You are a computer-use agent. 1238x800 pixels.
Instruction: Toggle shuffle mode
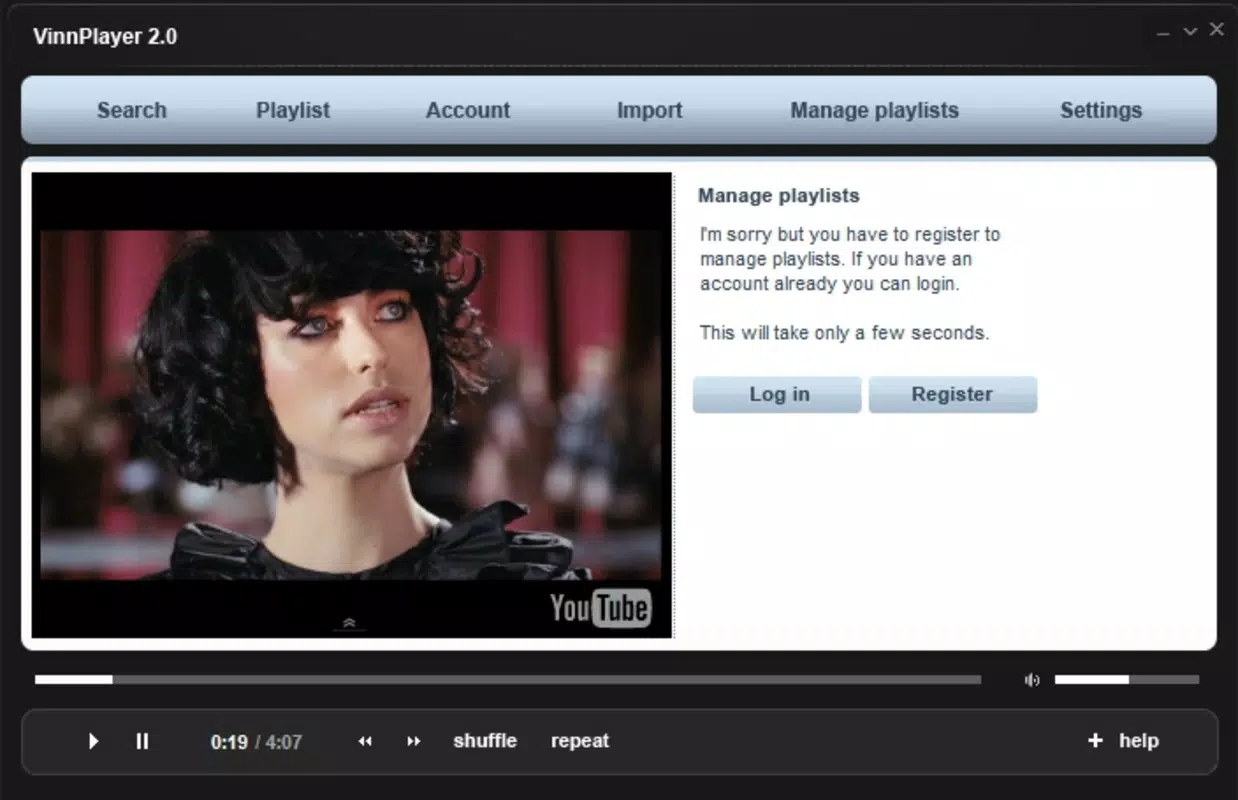click(x=485, y=741)
